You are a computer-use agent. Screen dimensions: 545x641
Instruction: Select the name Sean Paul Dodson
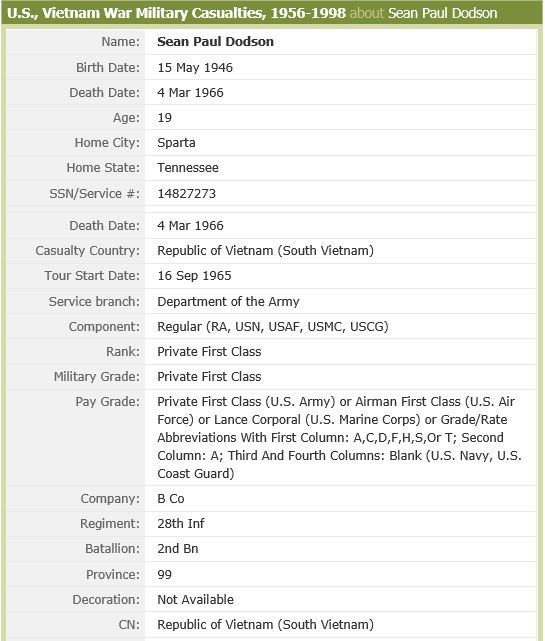(x=215, y=42)
